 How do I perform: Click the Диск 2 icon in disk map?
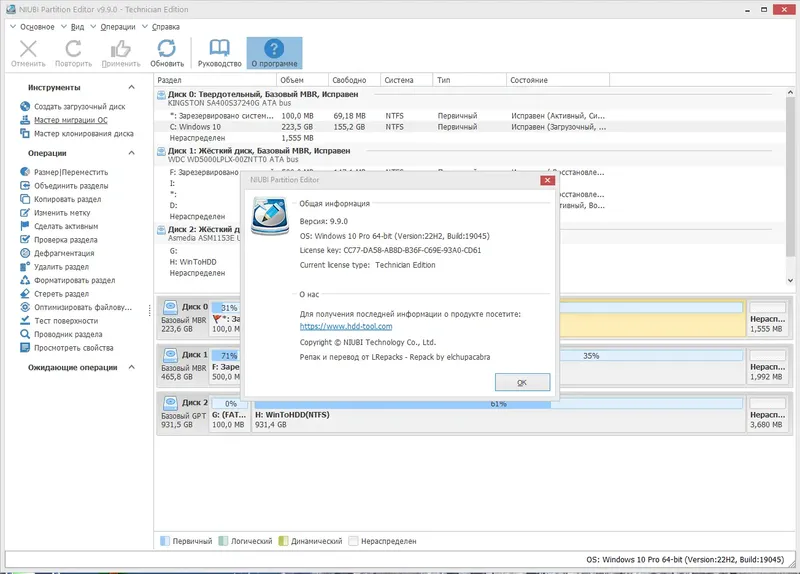click(170, 403)
